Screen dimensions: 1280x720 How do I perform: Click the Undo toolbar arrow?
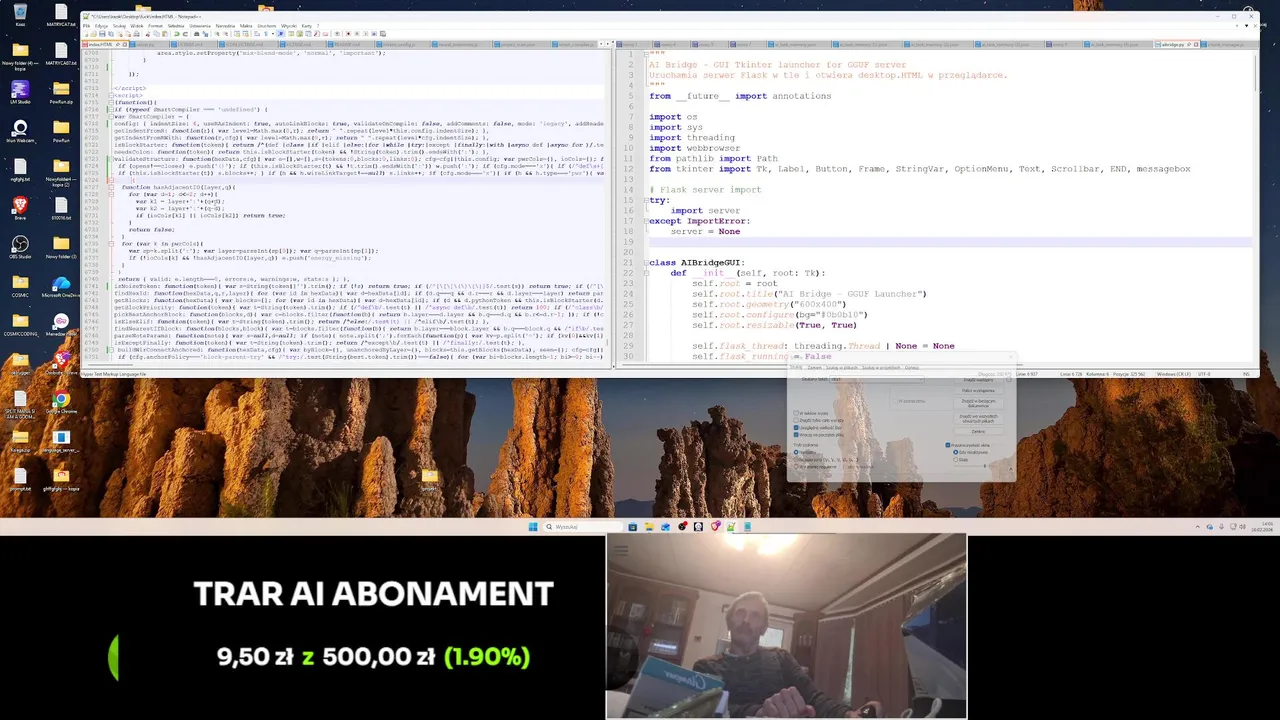176,34
